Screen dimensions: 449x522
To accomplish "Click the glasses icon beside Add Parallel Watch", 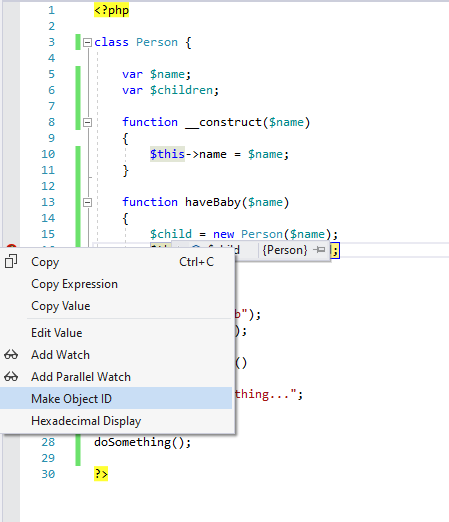I will [x=11, y=377].
